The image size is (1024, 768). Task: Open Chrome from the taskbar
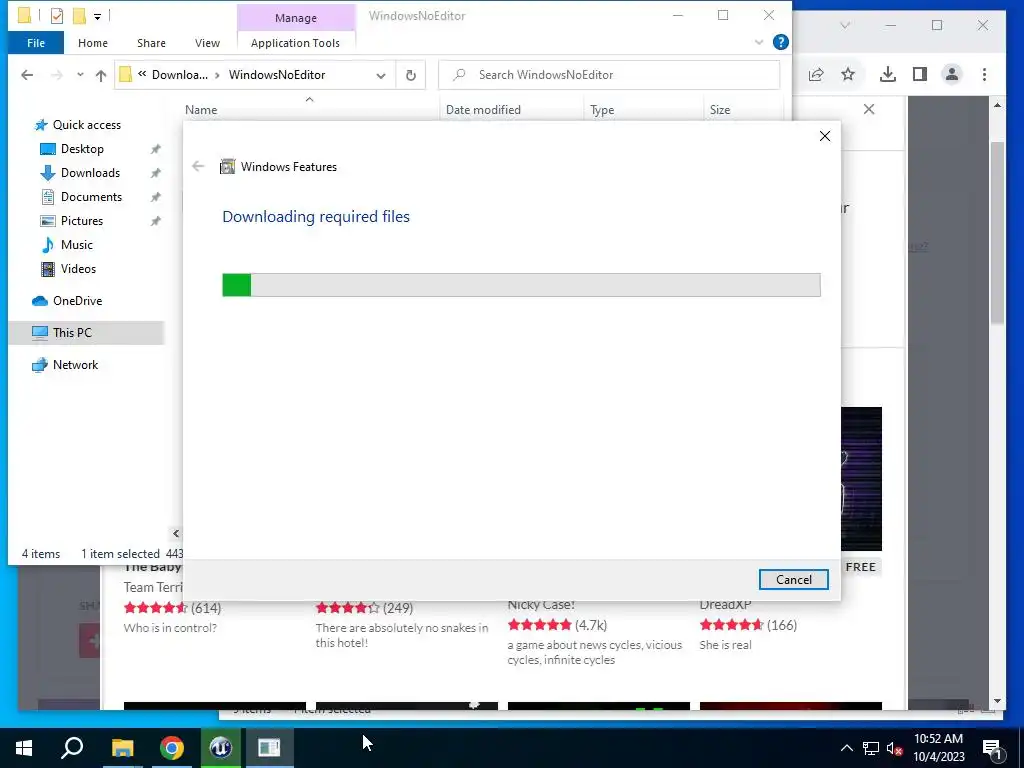tap(172, 748)
